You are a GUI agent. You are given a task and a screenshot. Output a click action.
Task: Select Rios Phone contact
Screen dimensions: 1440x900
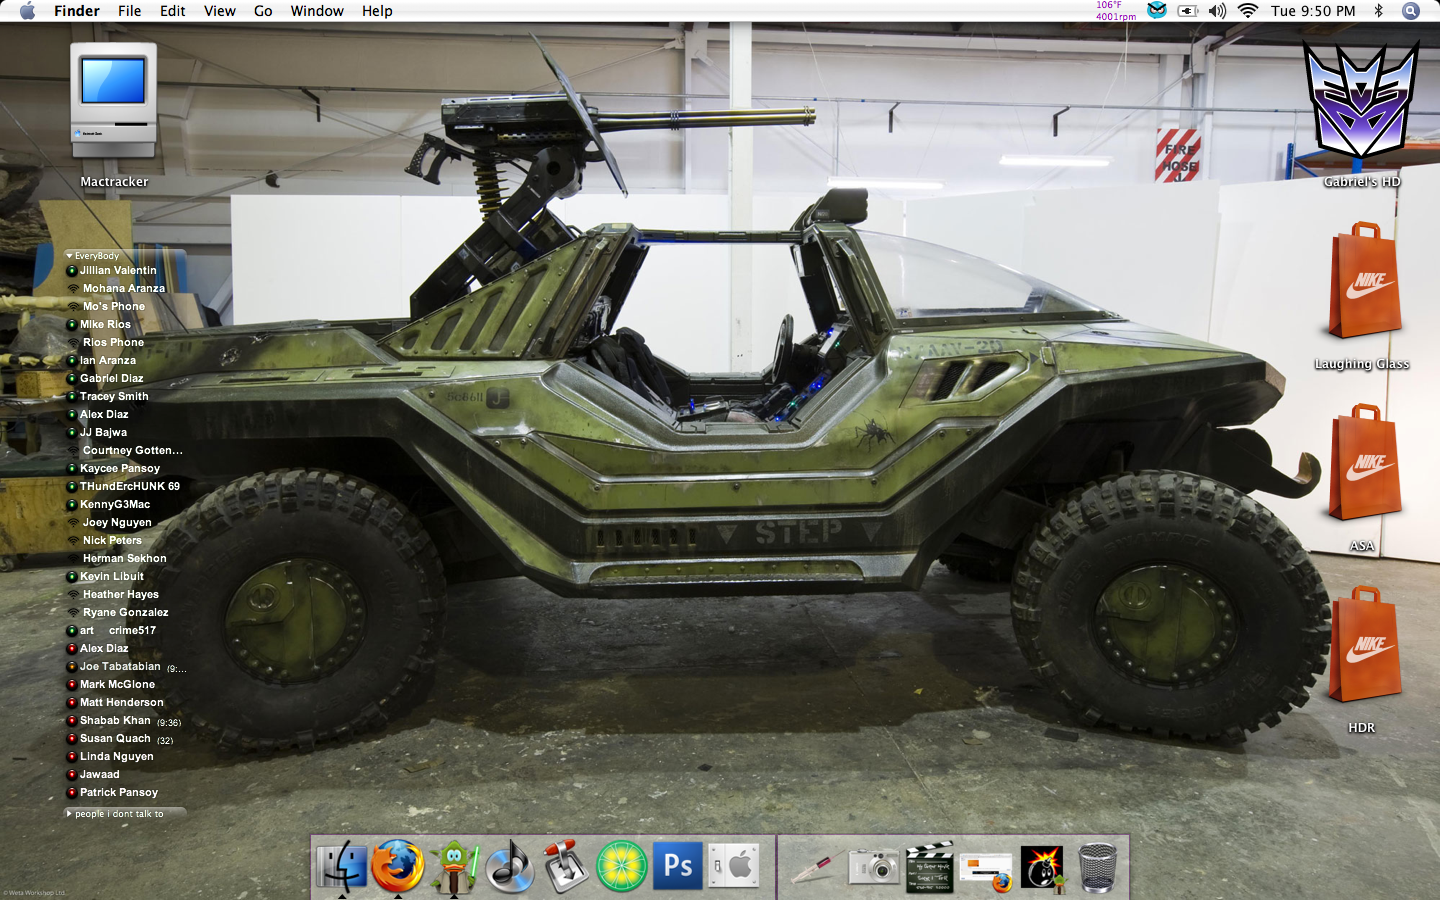click(x=113, y=342)
